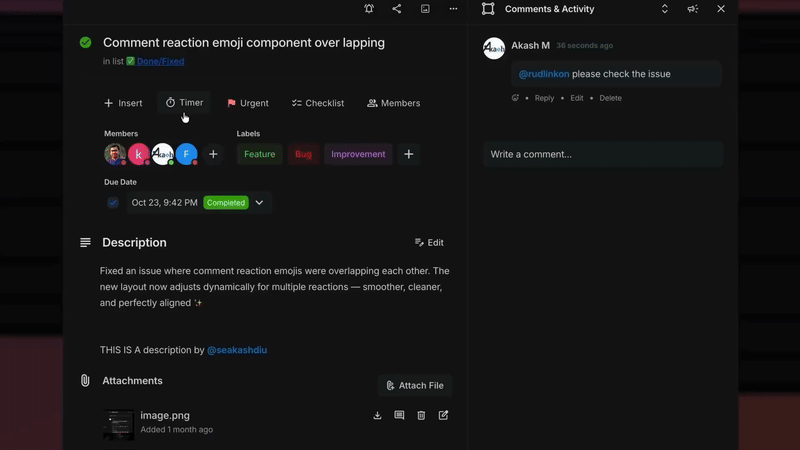Open the three-dot more options menu
The image size is (800, 450).
click(x=453, y=9)
